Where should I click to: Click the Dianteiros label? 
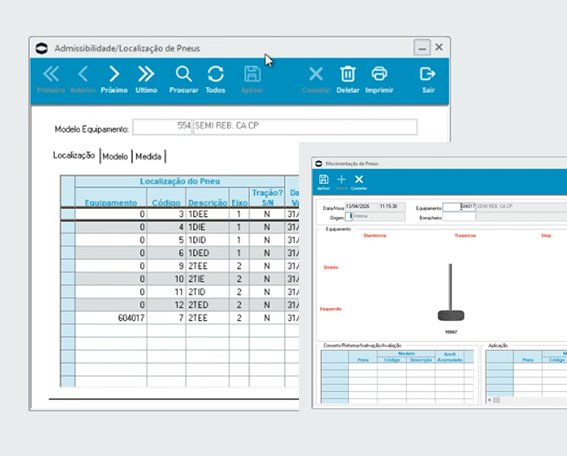375,236
